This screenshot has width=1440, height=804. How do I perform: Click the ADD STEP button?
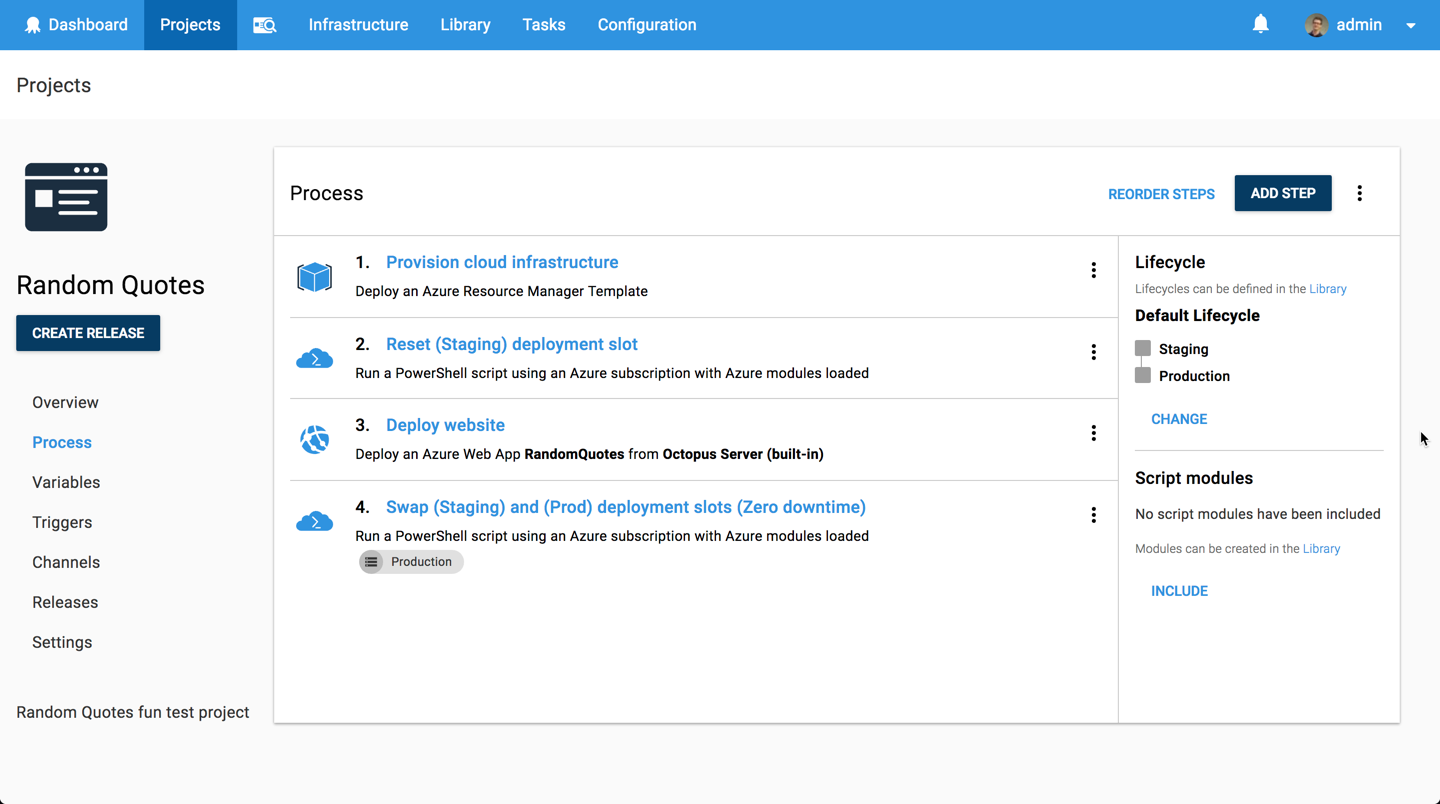[1283, 193]
